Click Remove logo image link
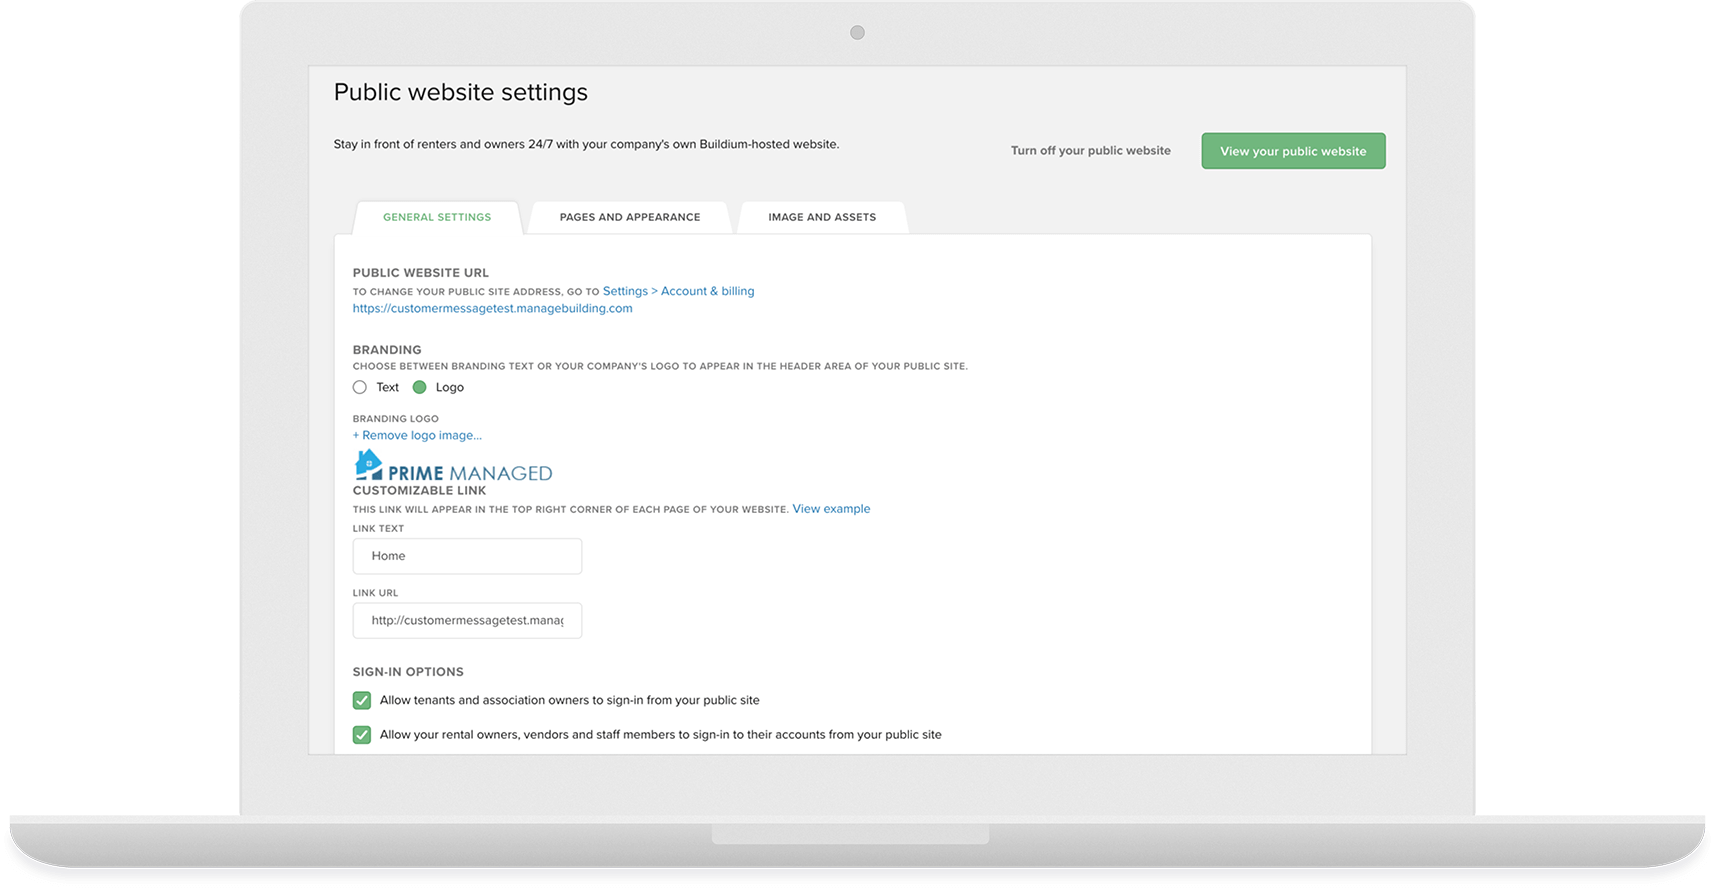Image resolution: width=1715 pixels, height=888 pixels. [x=417, y=435]
